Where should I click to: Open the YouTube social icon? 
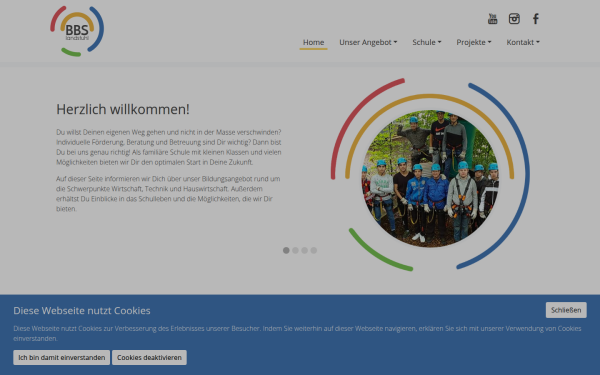pos(492,18)
